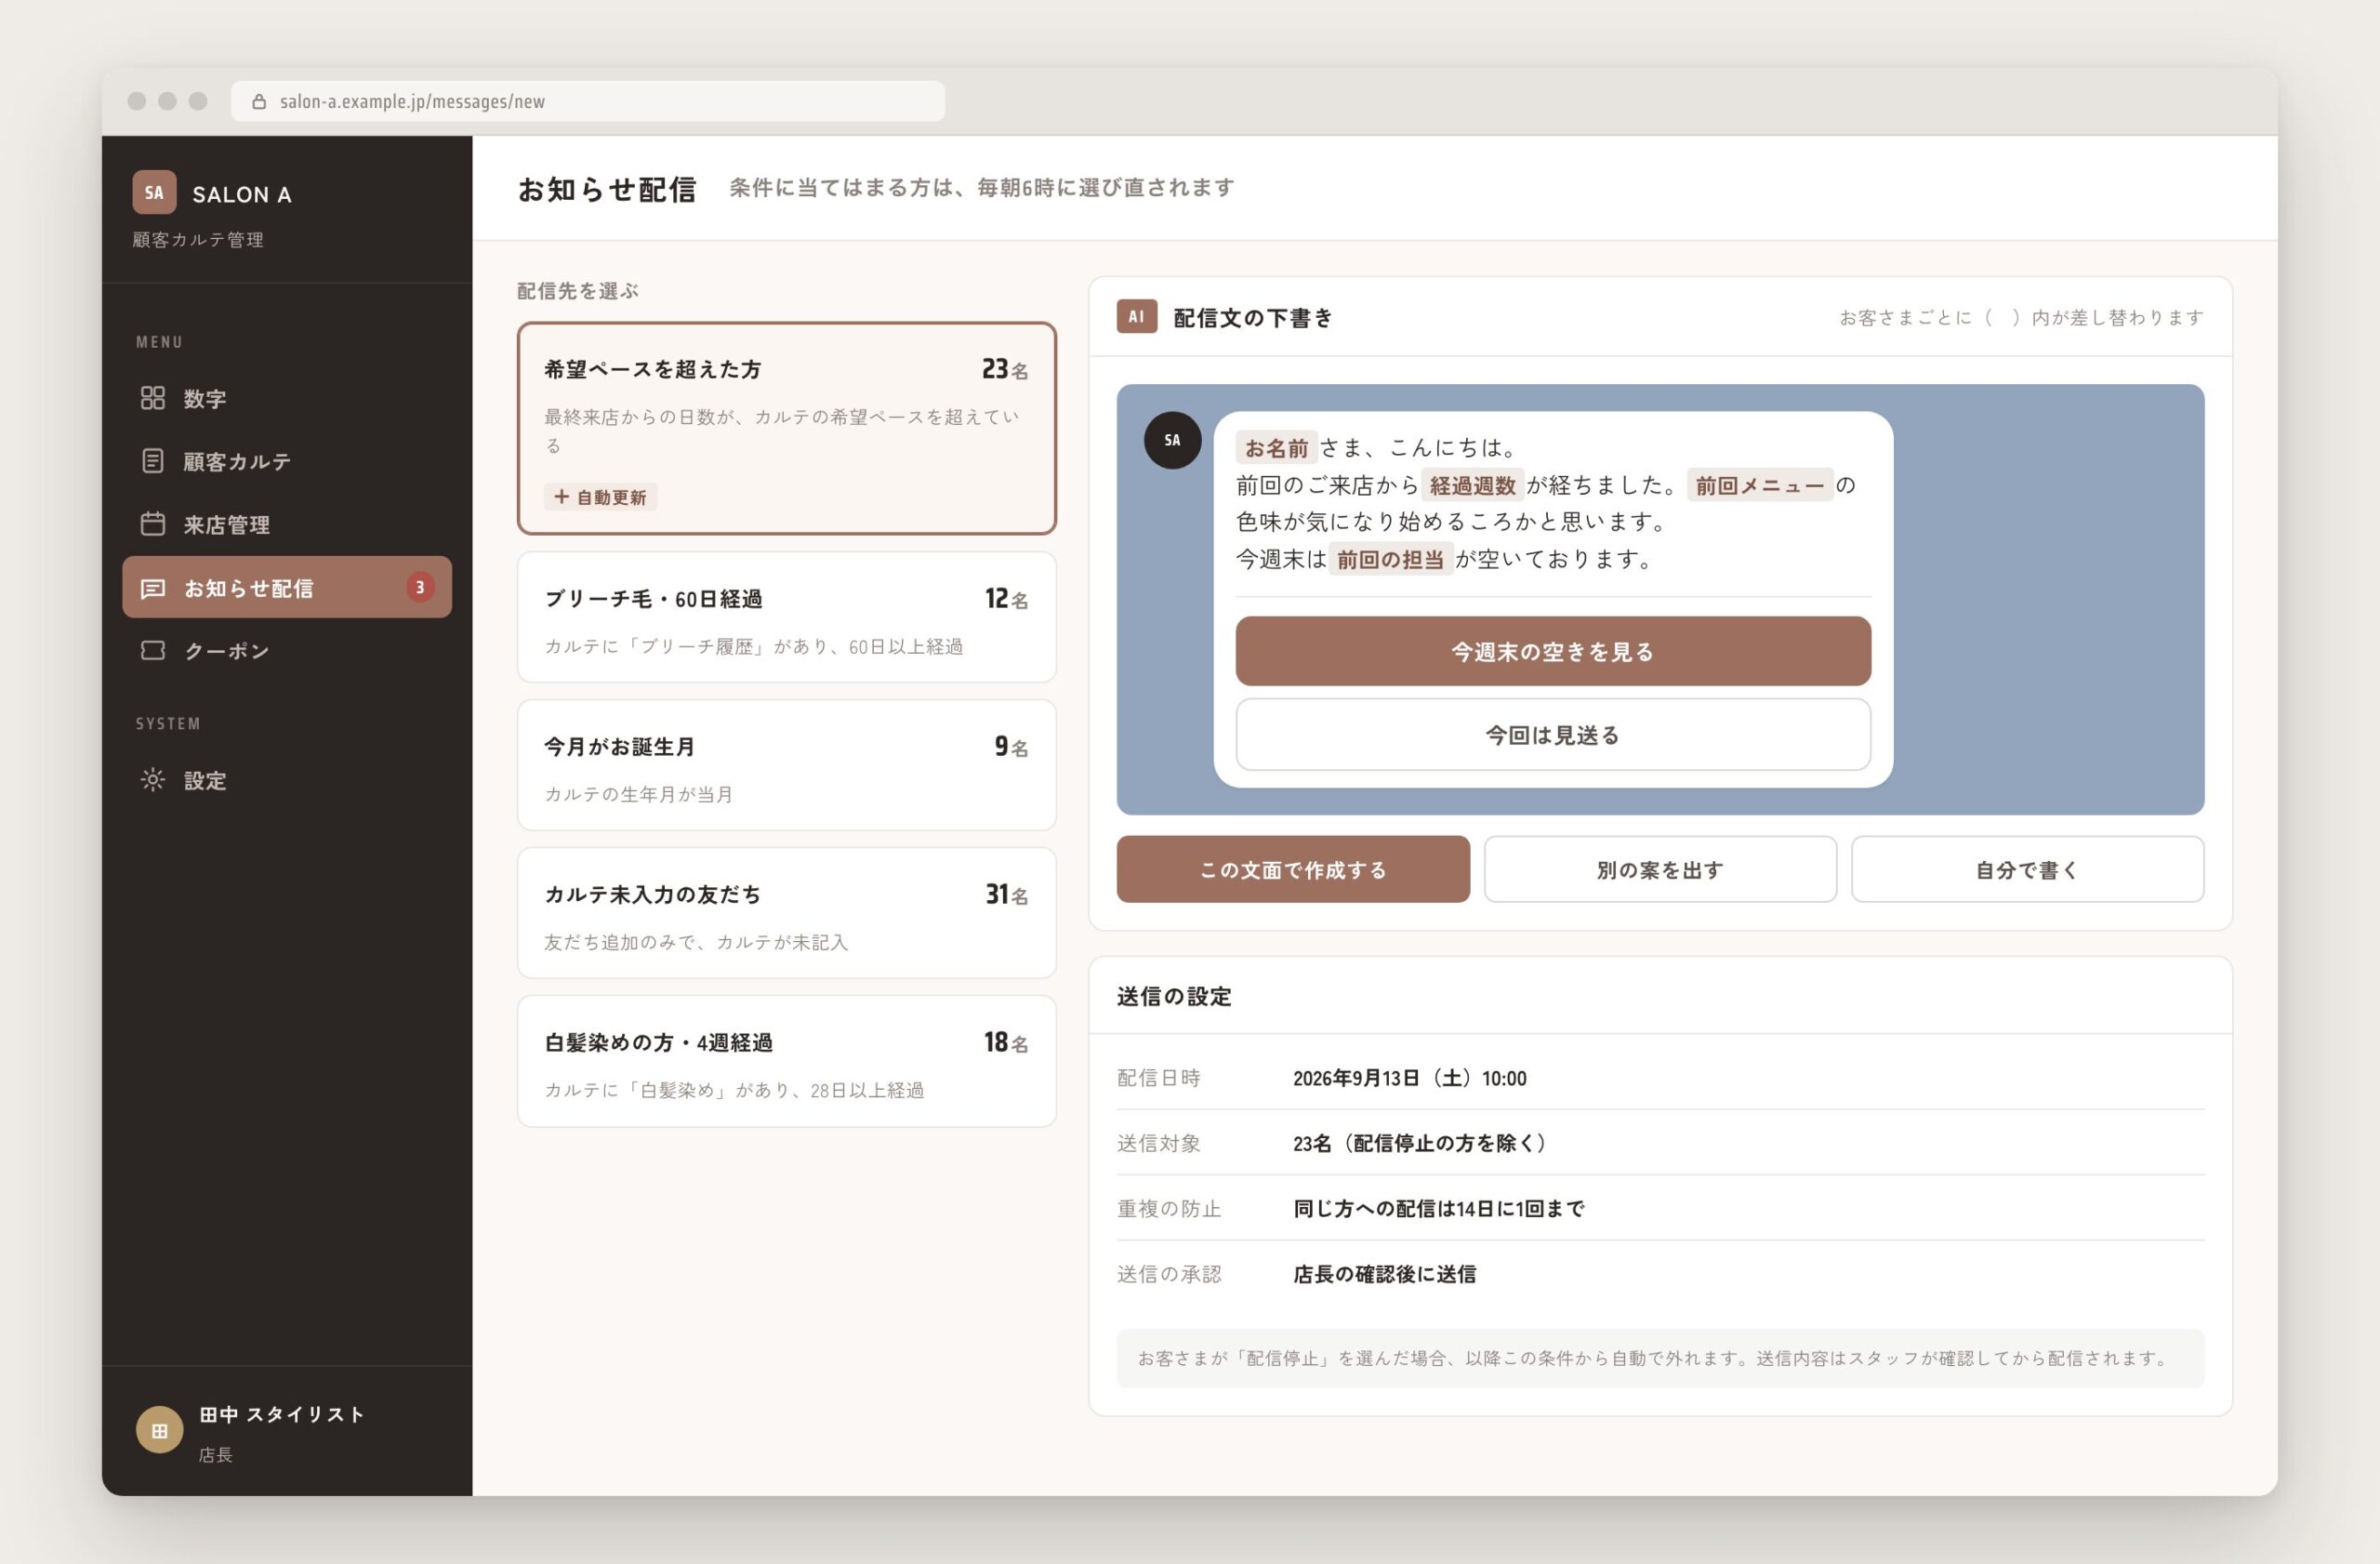Viewport: 2380px width, 1564px height.
Task: Click the クーポン ticket icon
Action: click(x=152, y=650)
